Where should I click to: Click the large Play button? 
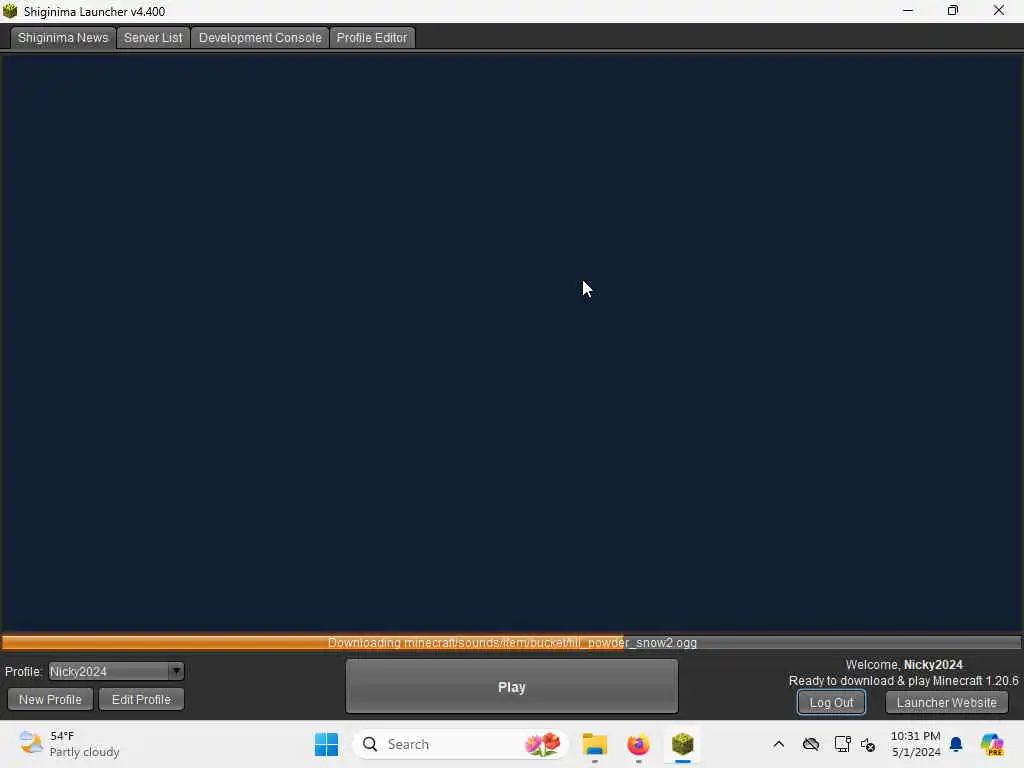pos(511,687)
